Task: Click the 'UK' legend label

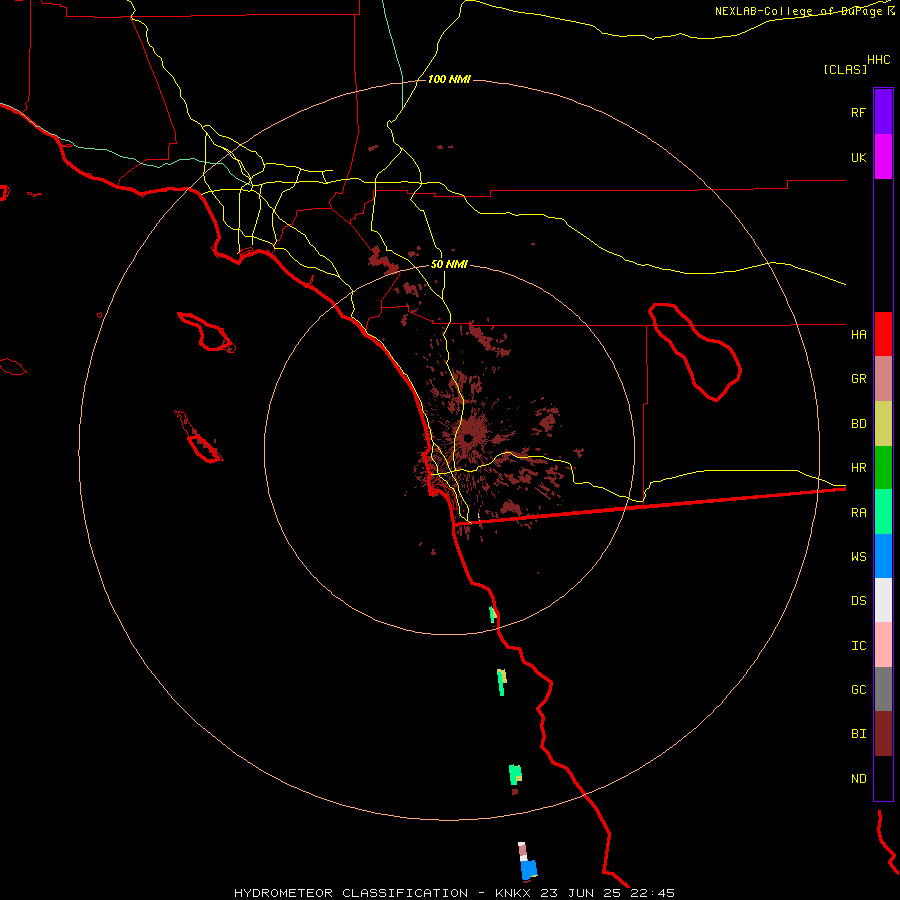Action: tap(859, 158)
